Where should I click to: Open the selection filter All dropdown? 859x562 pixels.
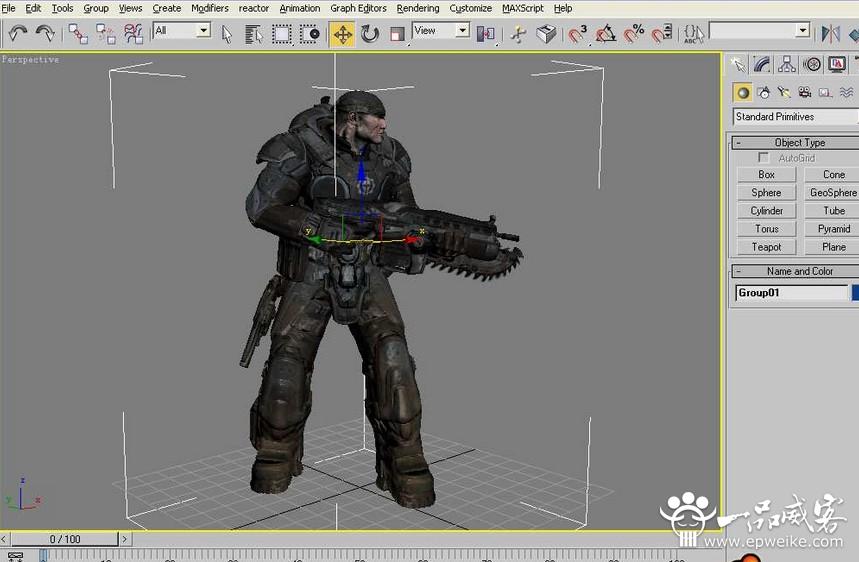(x=182, y=31)
